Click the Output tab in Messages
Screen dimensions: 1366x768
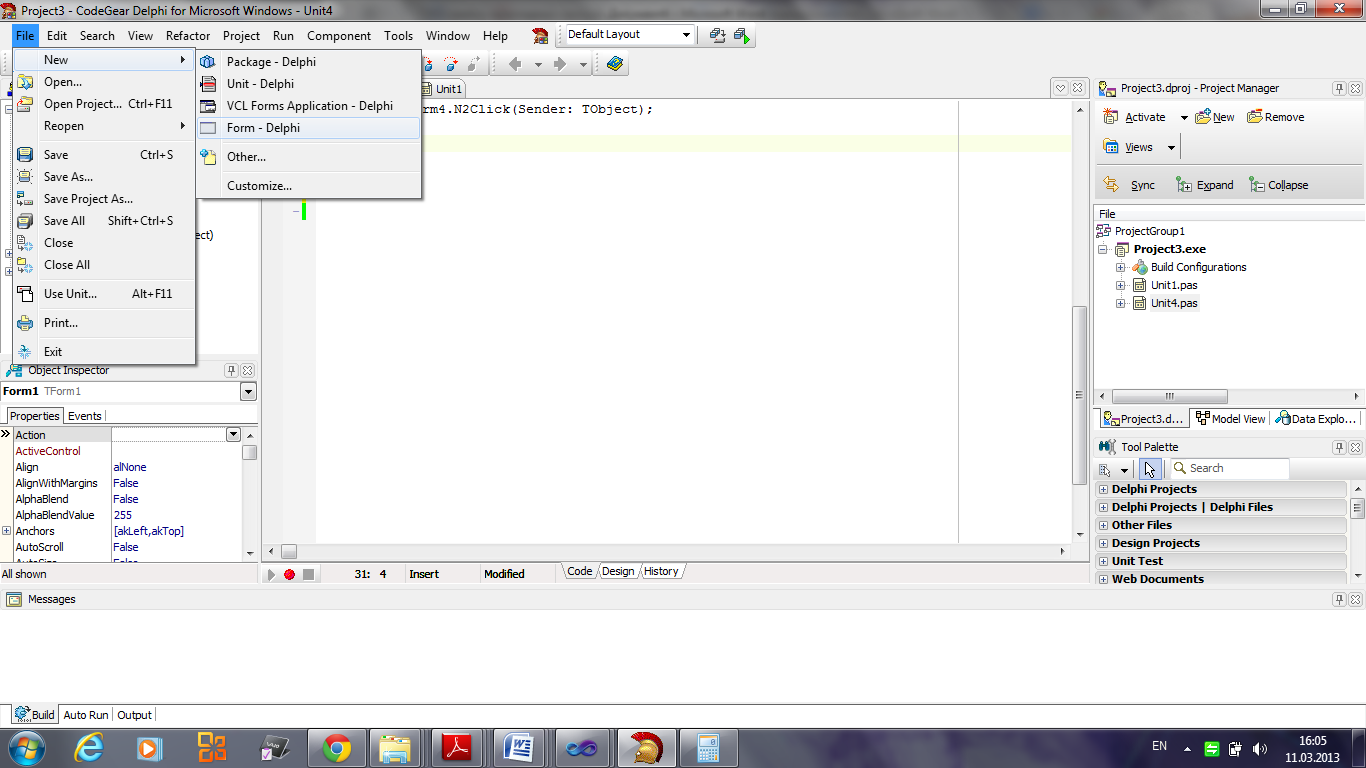(134, 715)
